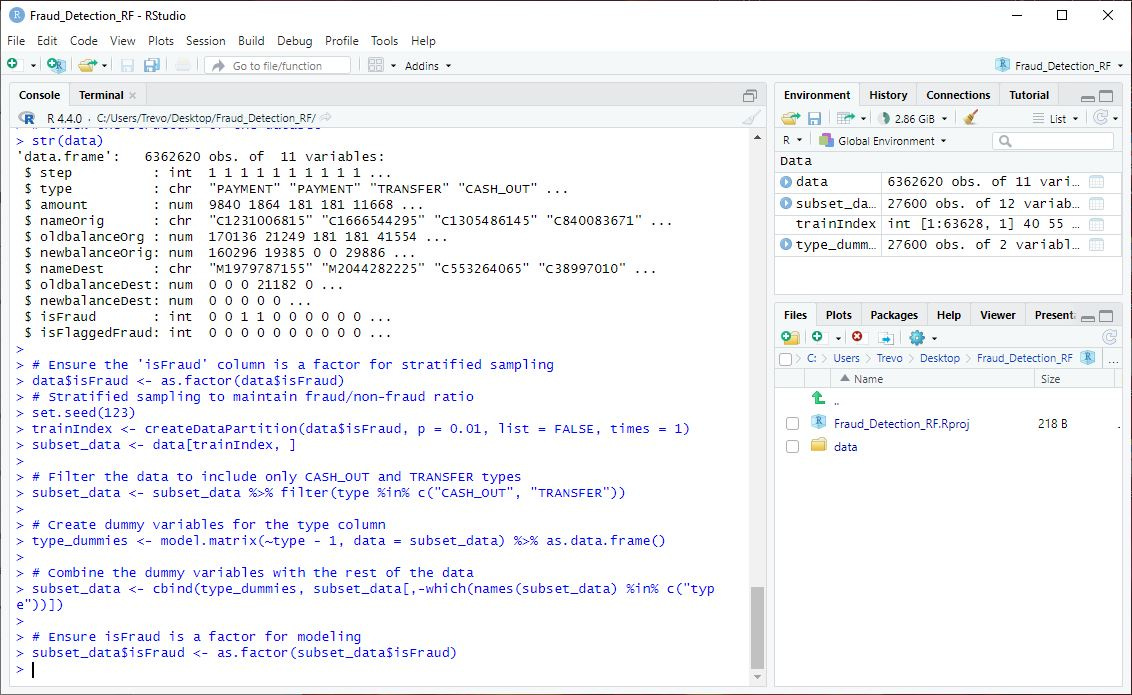Click the Rename file icon in Files pane
The width and height of the screenshot is (1132, 695).
[886, 338]
